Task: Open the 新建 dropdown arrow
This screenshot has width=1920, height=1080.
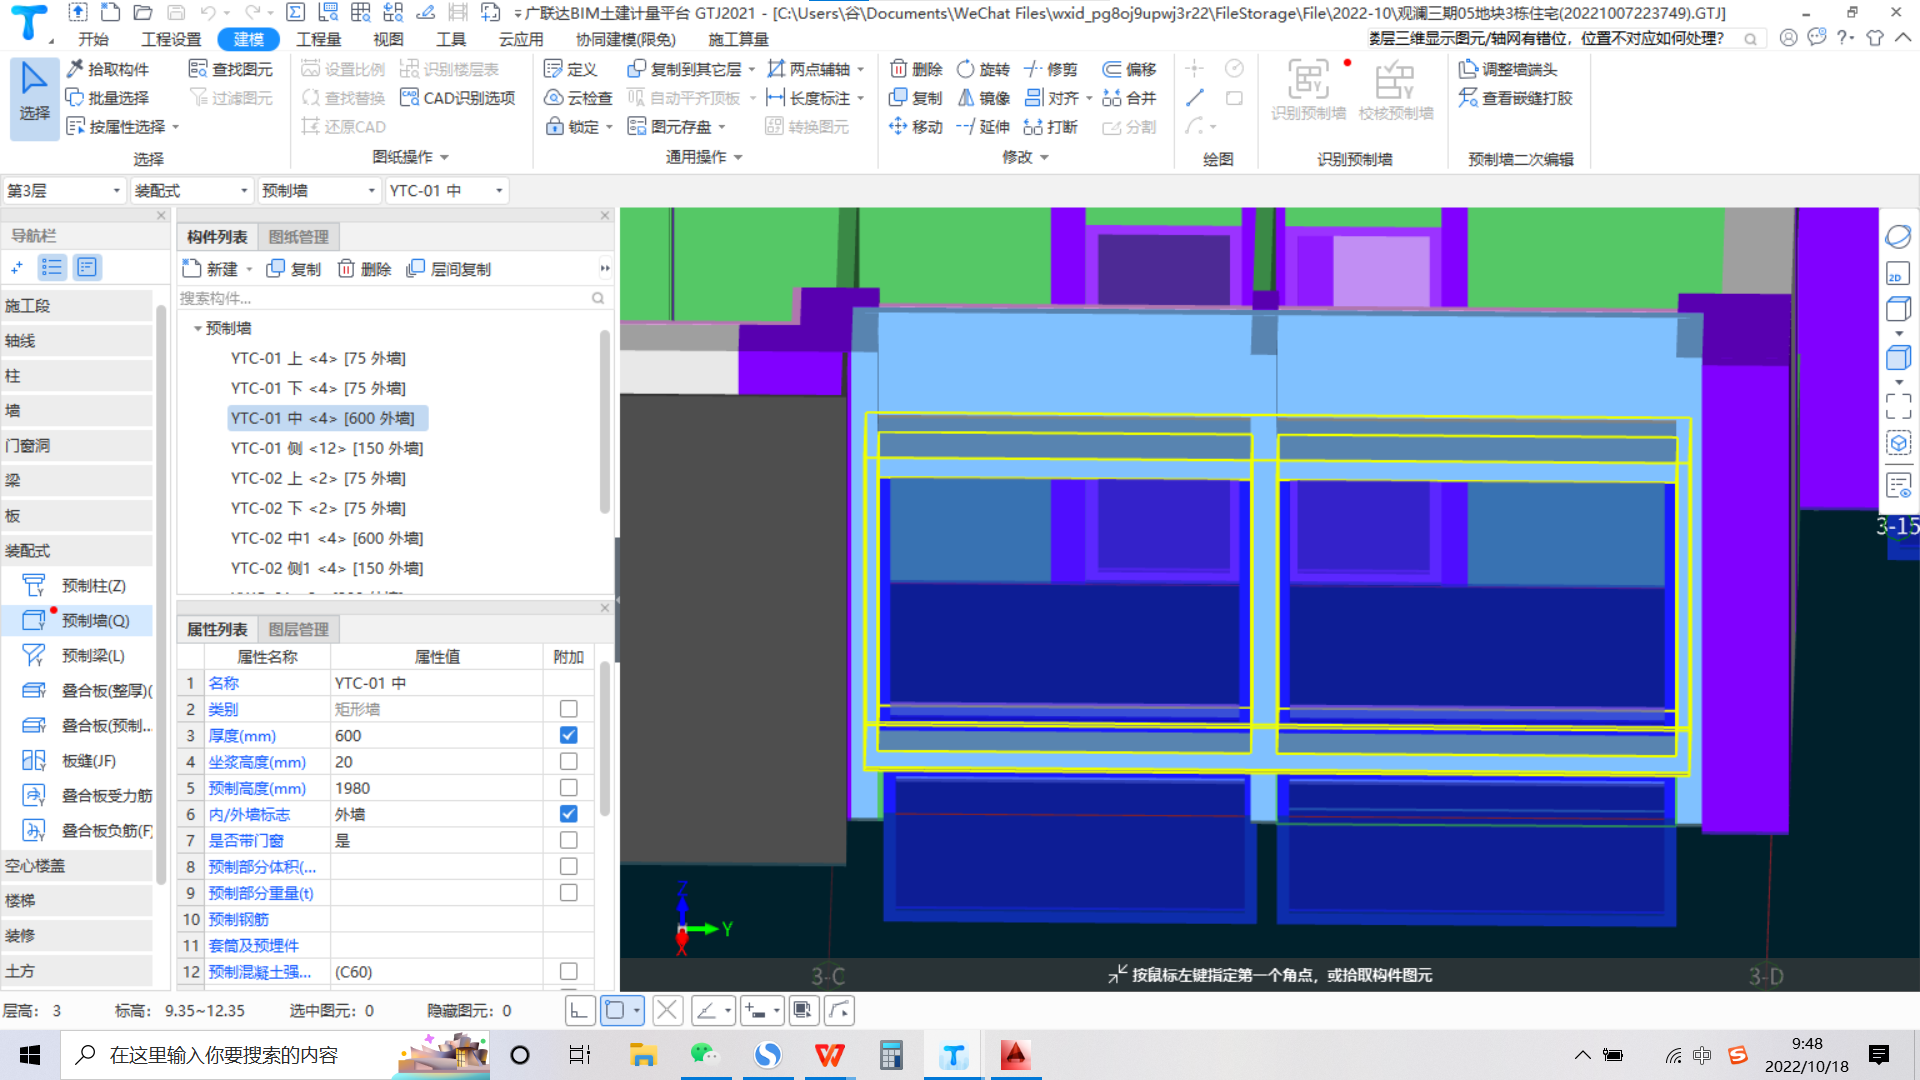Action: click(x=249, y=270)
